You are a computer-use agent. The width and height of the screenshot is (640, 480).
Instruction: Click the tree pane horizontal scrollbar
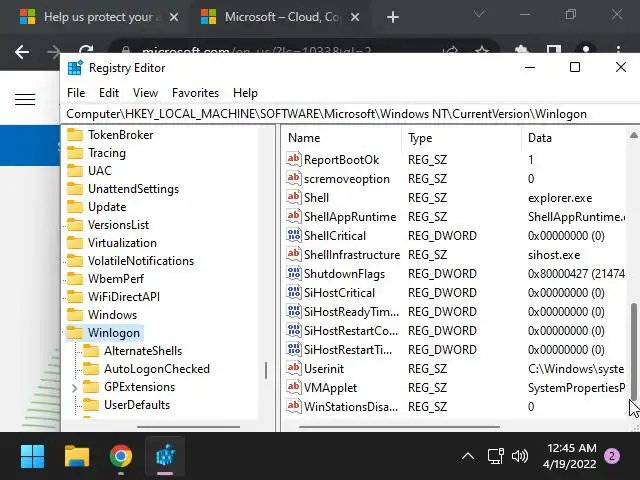coord(189,427)
